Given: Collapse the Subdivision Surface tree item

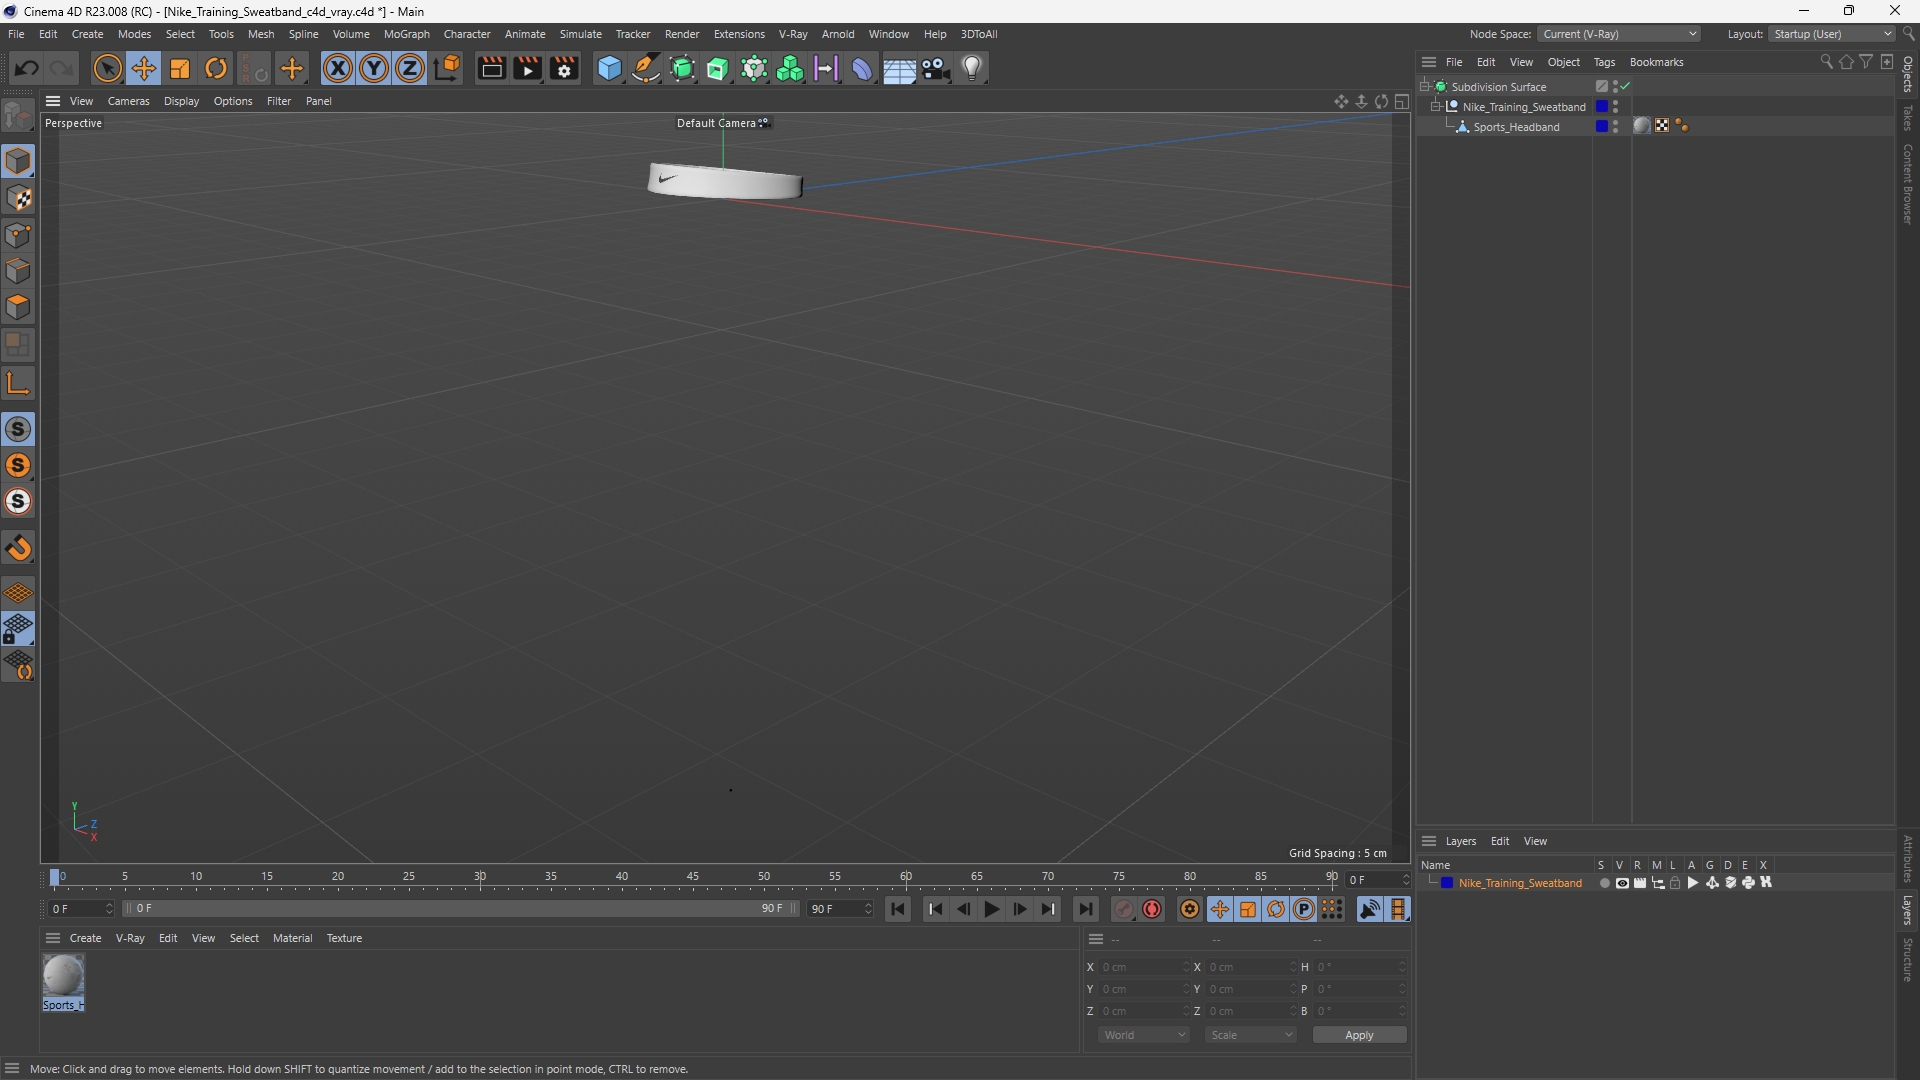Looking at the screenshot, I should tap(1425, 87).
